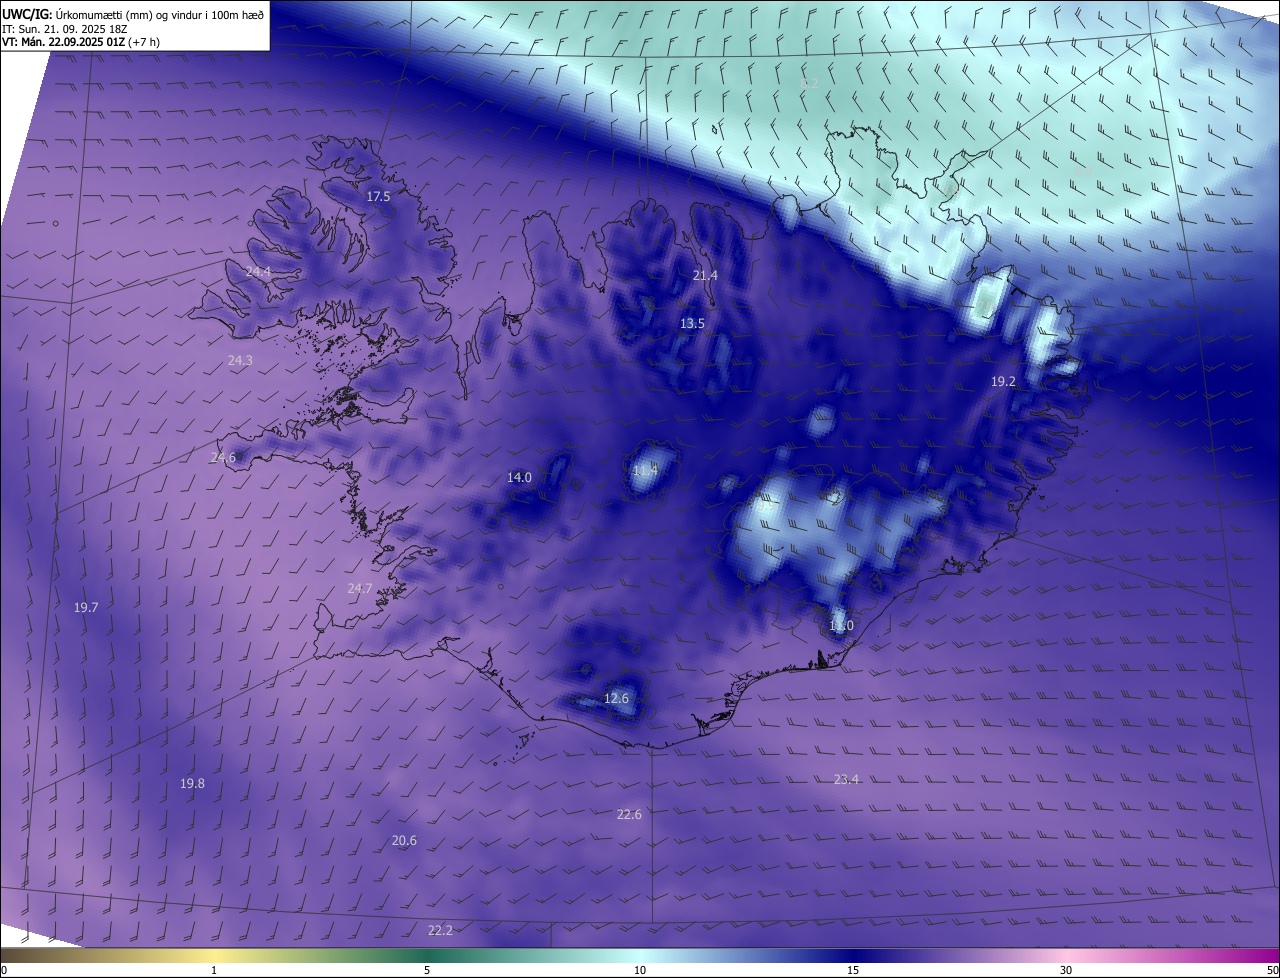Click the 22.6 value south of Iceland
Viewport: 1280px width, 978px height.
pos(629,814)
